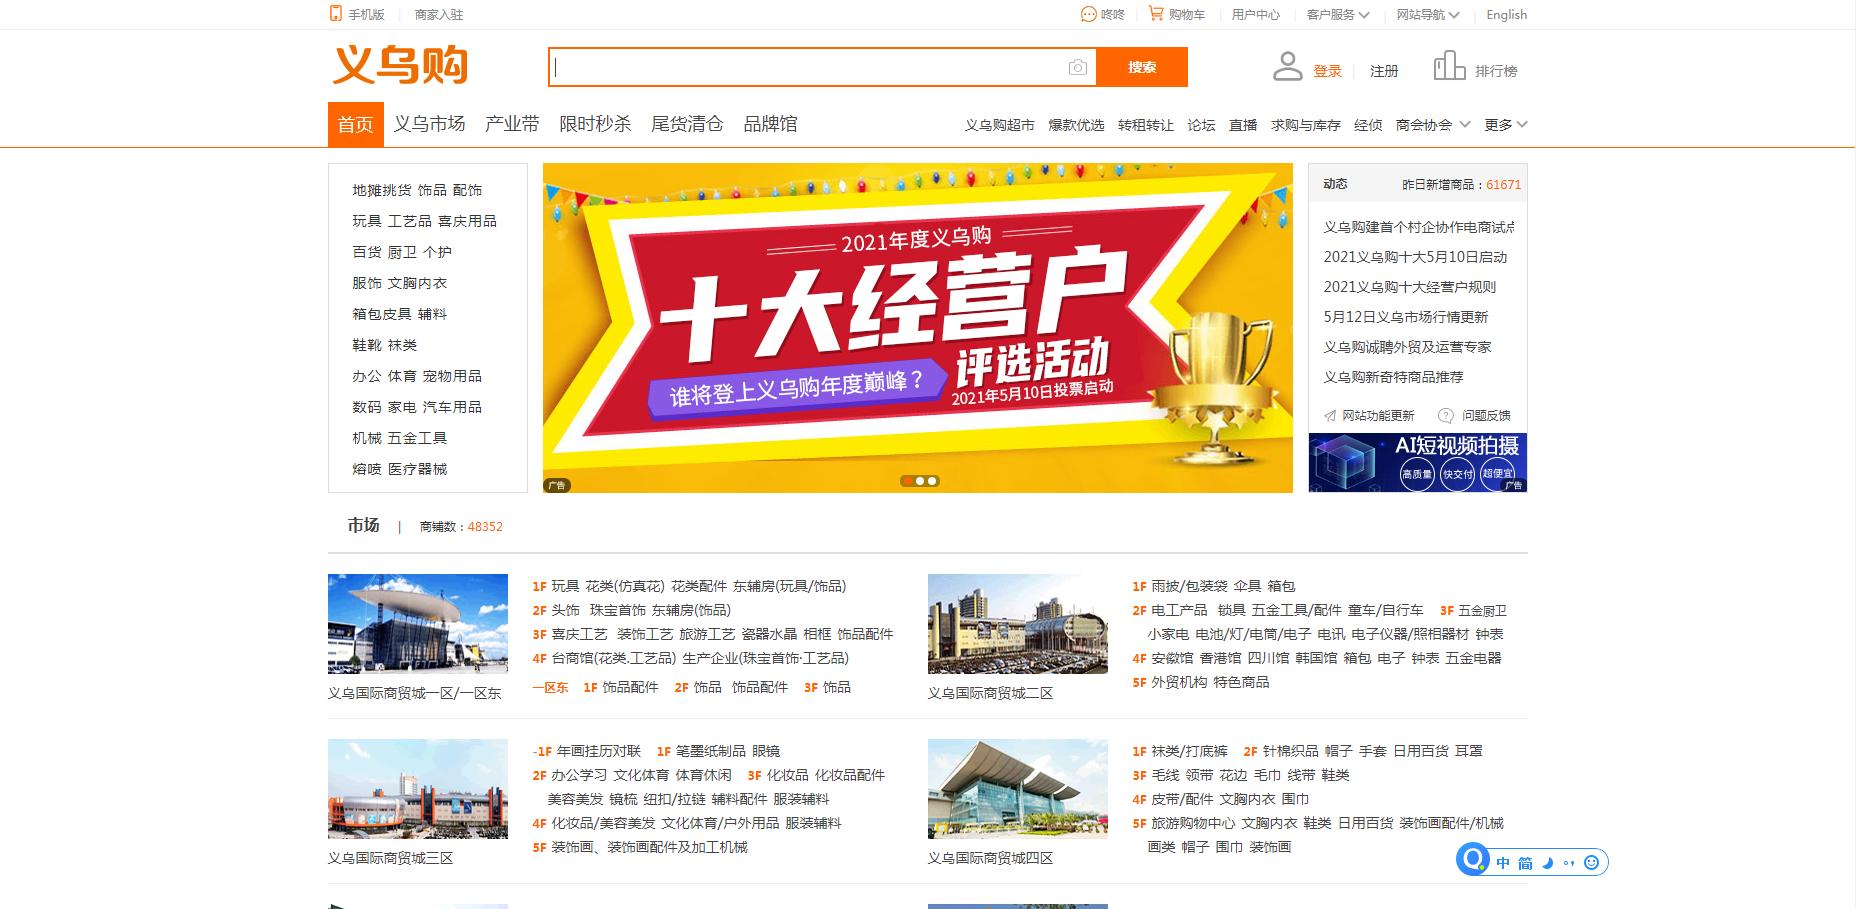
Task: Click the English language link
Action: tap(1506, 14)
